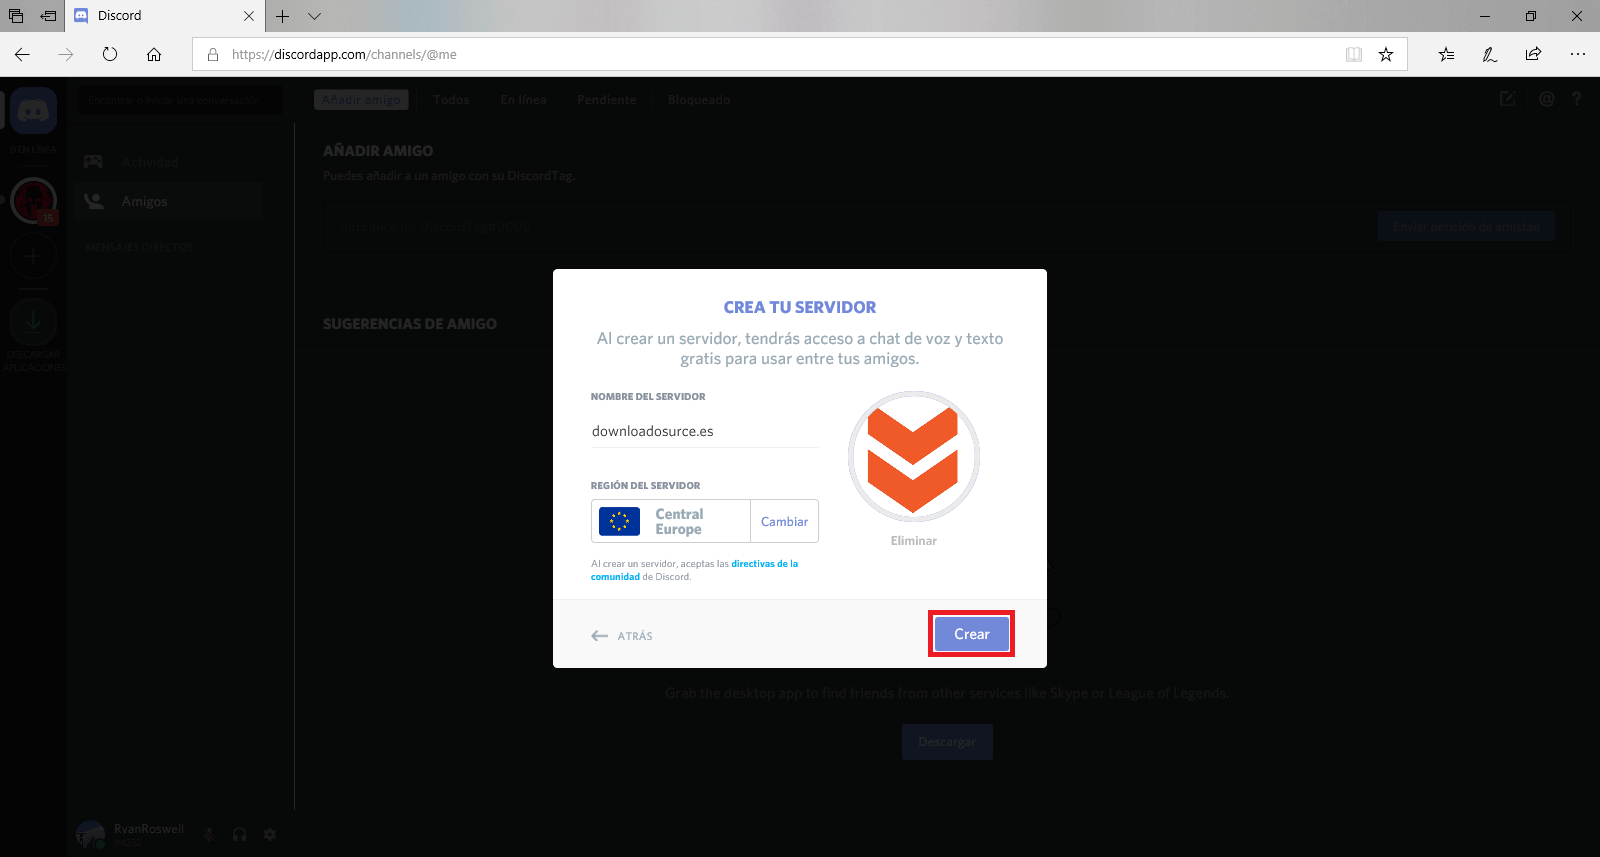This screenshot has width=1600, height=857.
Task: Expand the tab preview chevron
Action: [314, 16]
